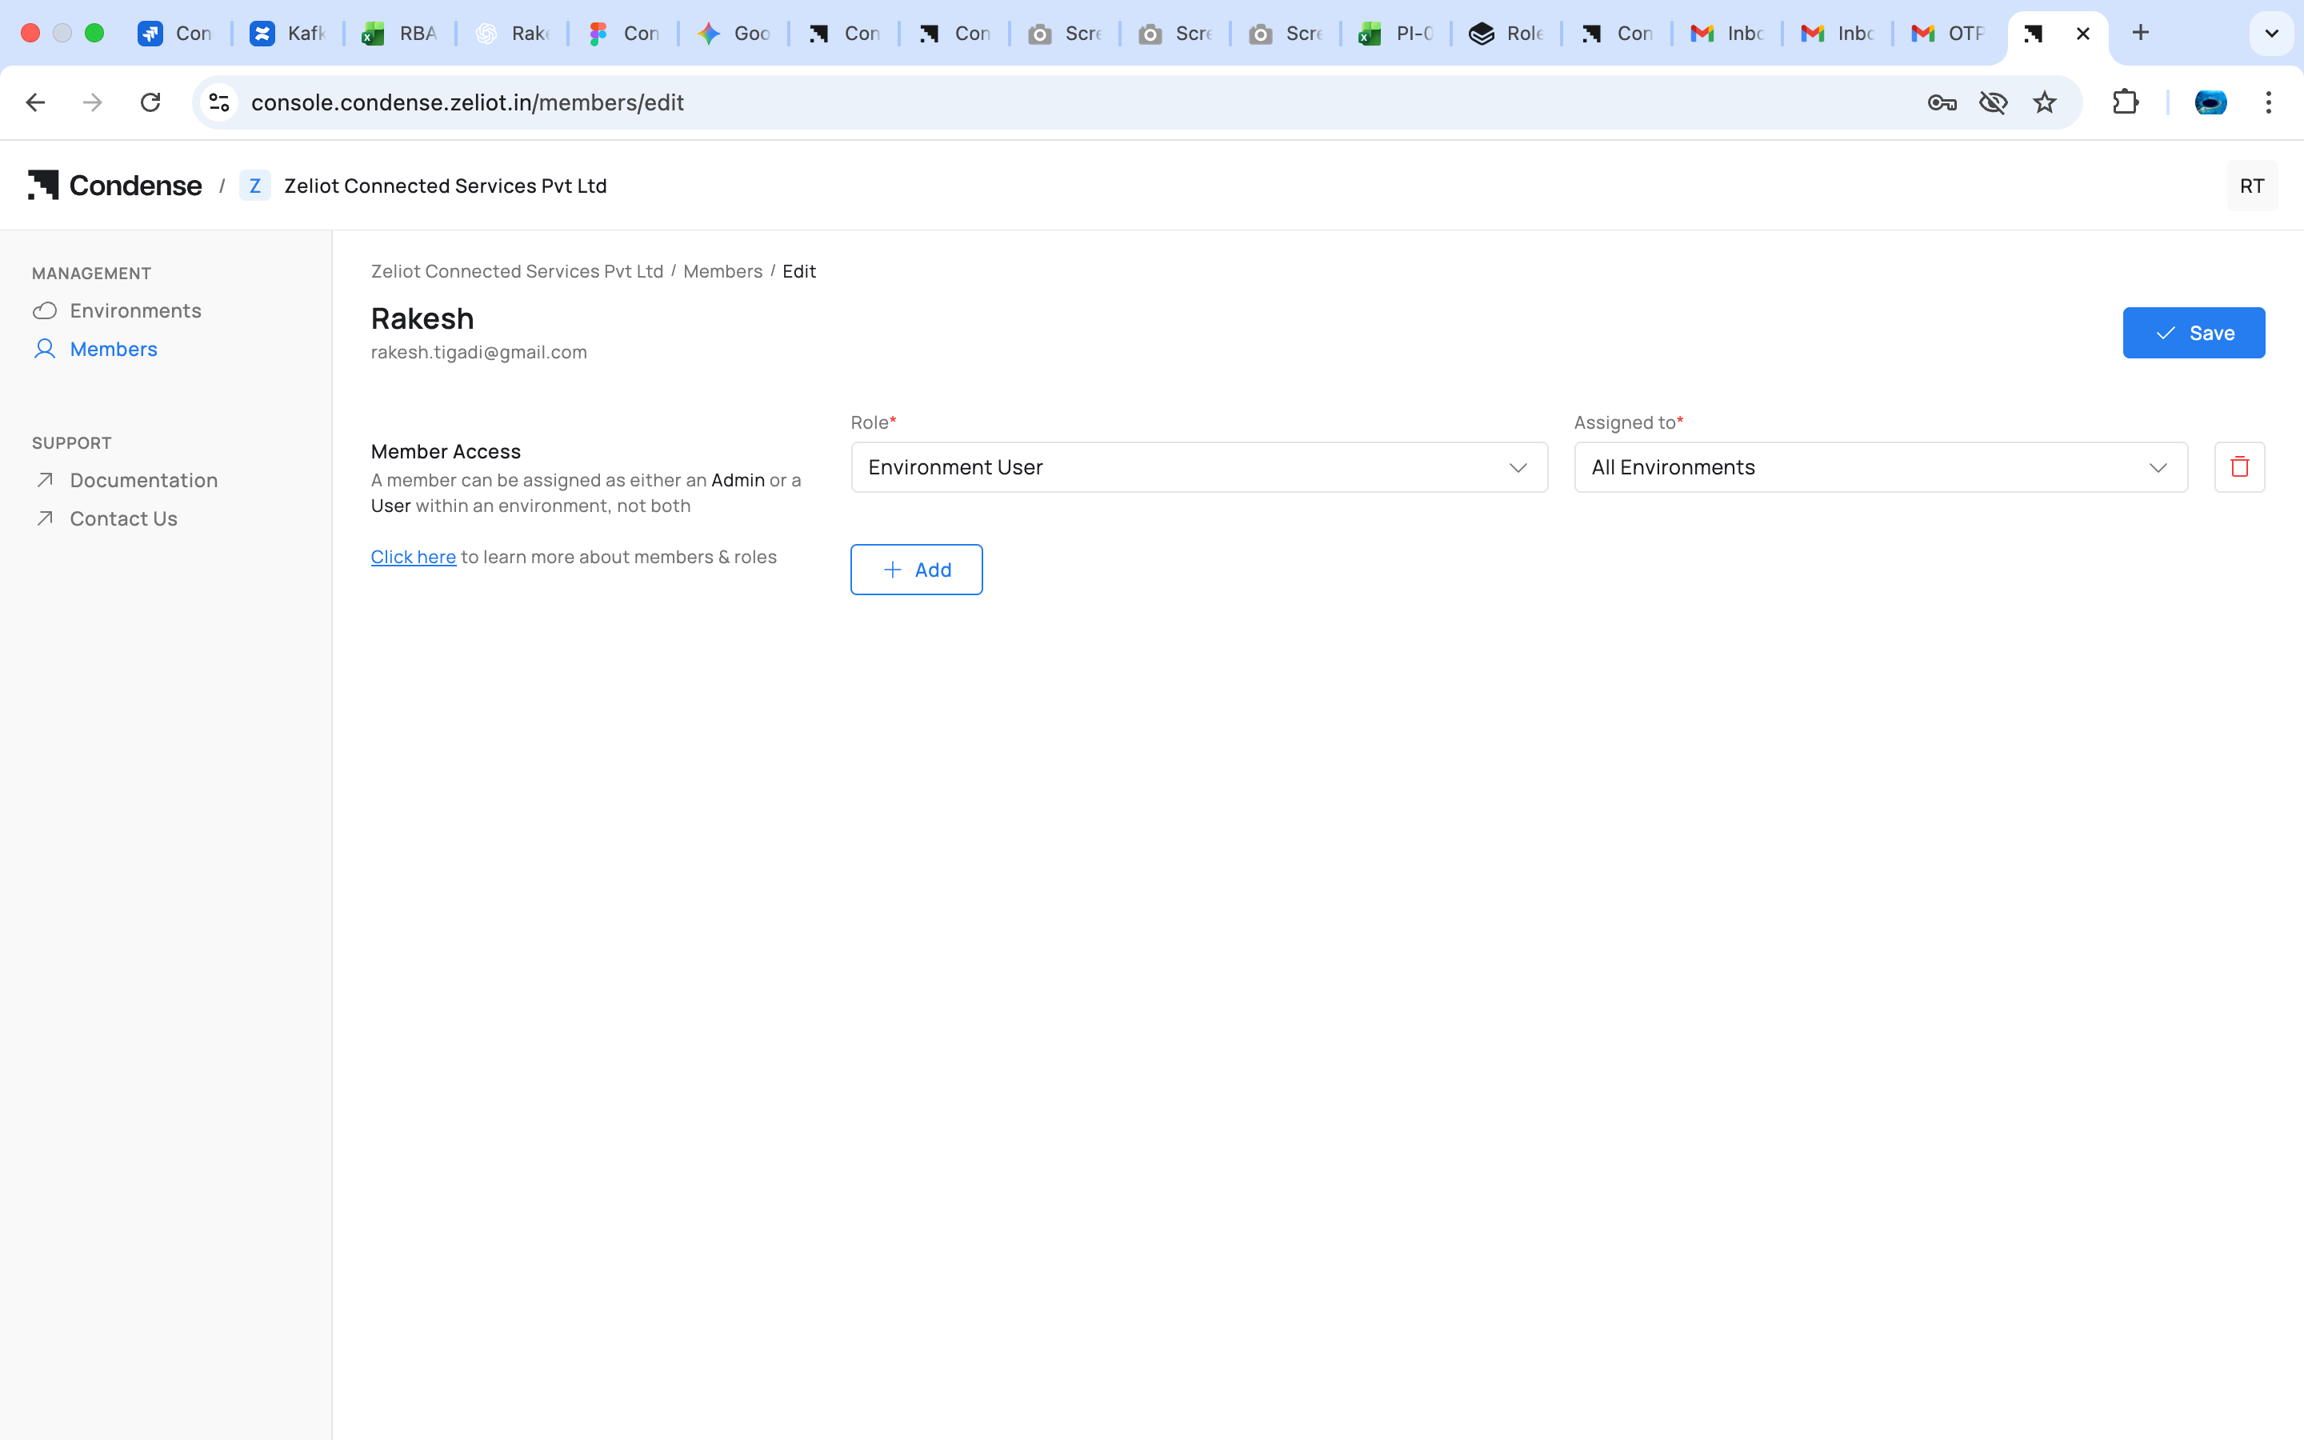The width and height of the screenshot is (2304, 1440).
Task: Click the site information icon in address bar
Action: 219,102
